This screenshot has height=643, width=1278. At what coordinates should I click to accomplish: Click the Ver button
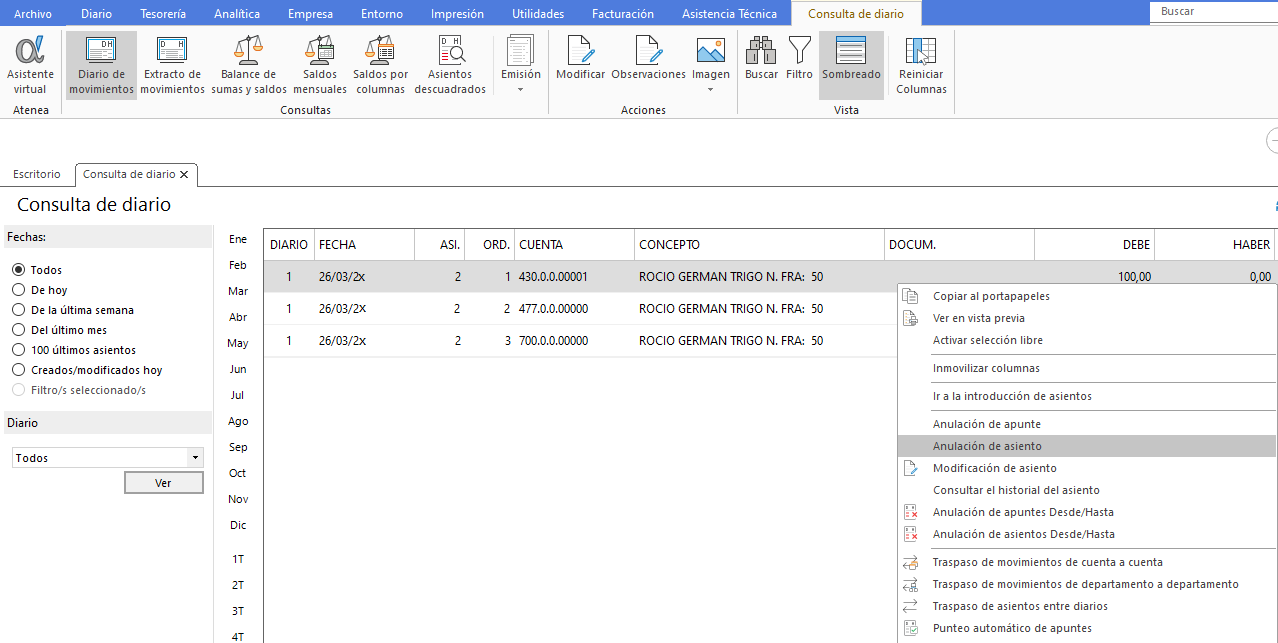coord(164,483)
